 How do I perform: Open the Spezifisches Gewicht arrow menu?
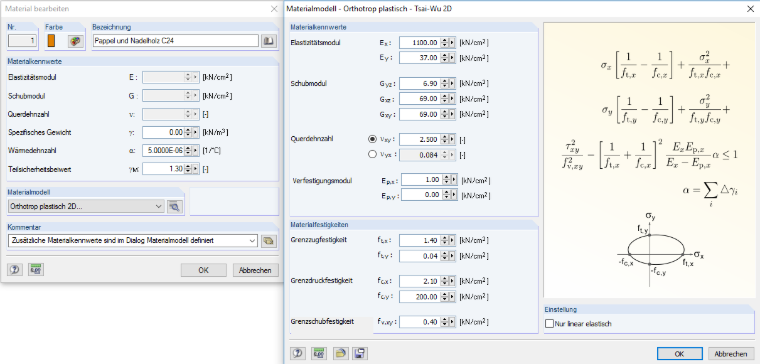(x=195, y=132)
